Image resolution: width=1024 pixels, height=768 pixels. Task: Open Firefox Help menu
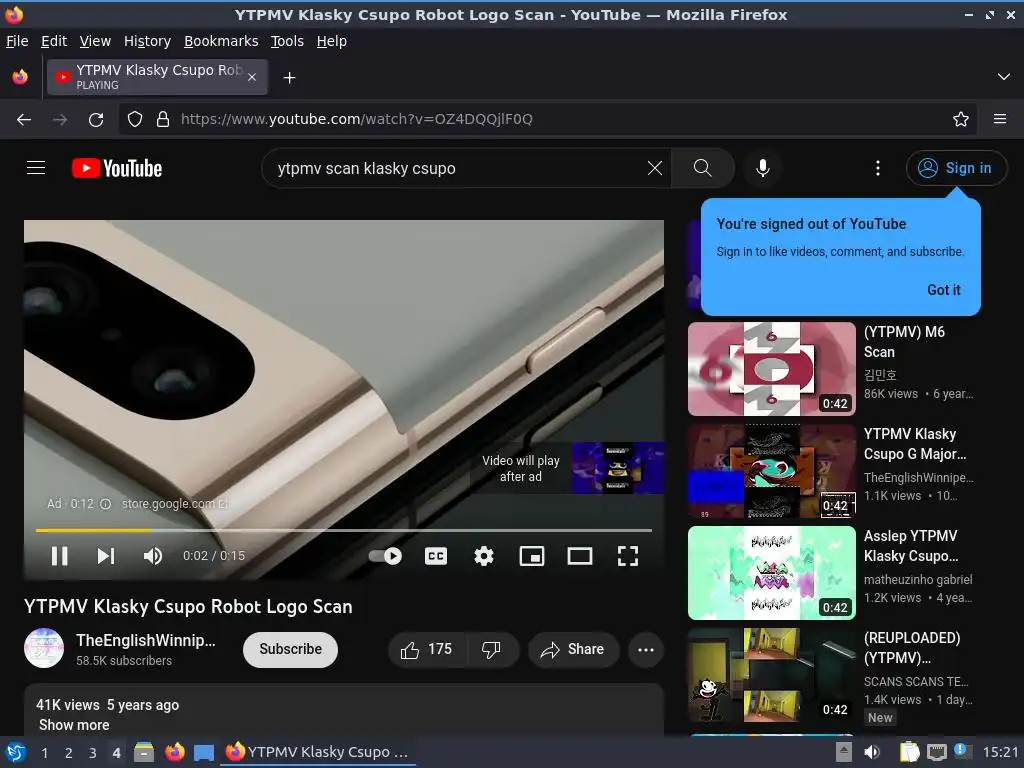pos(332,41)
